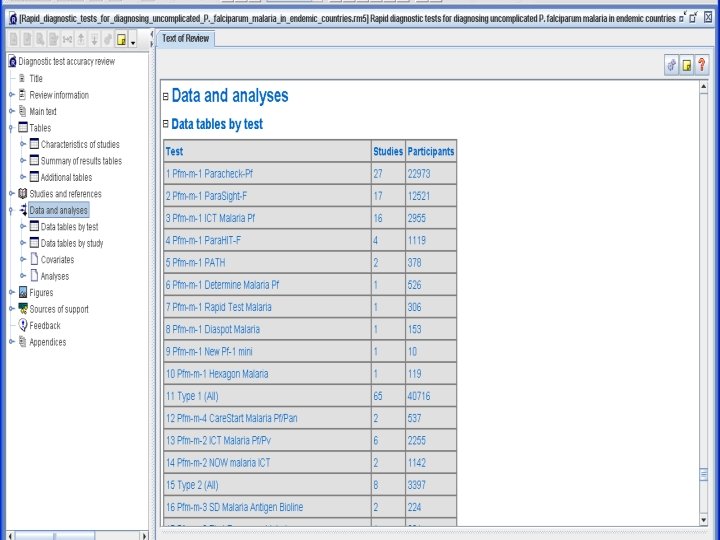
Task: Click the Review information icon
Action: pyautogui.click(x=22, y=95)
